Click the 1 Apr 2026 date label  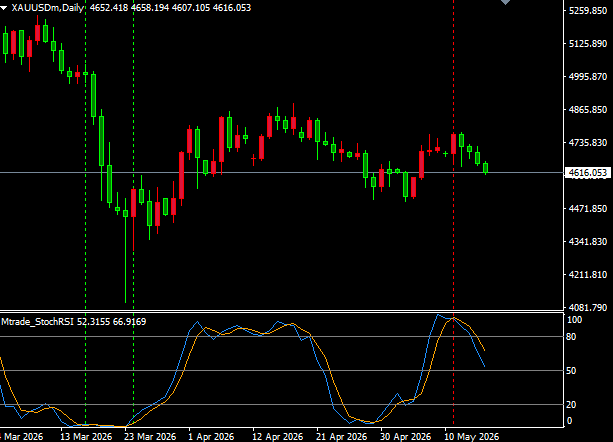tap(211, 436)
